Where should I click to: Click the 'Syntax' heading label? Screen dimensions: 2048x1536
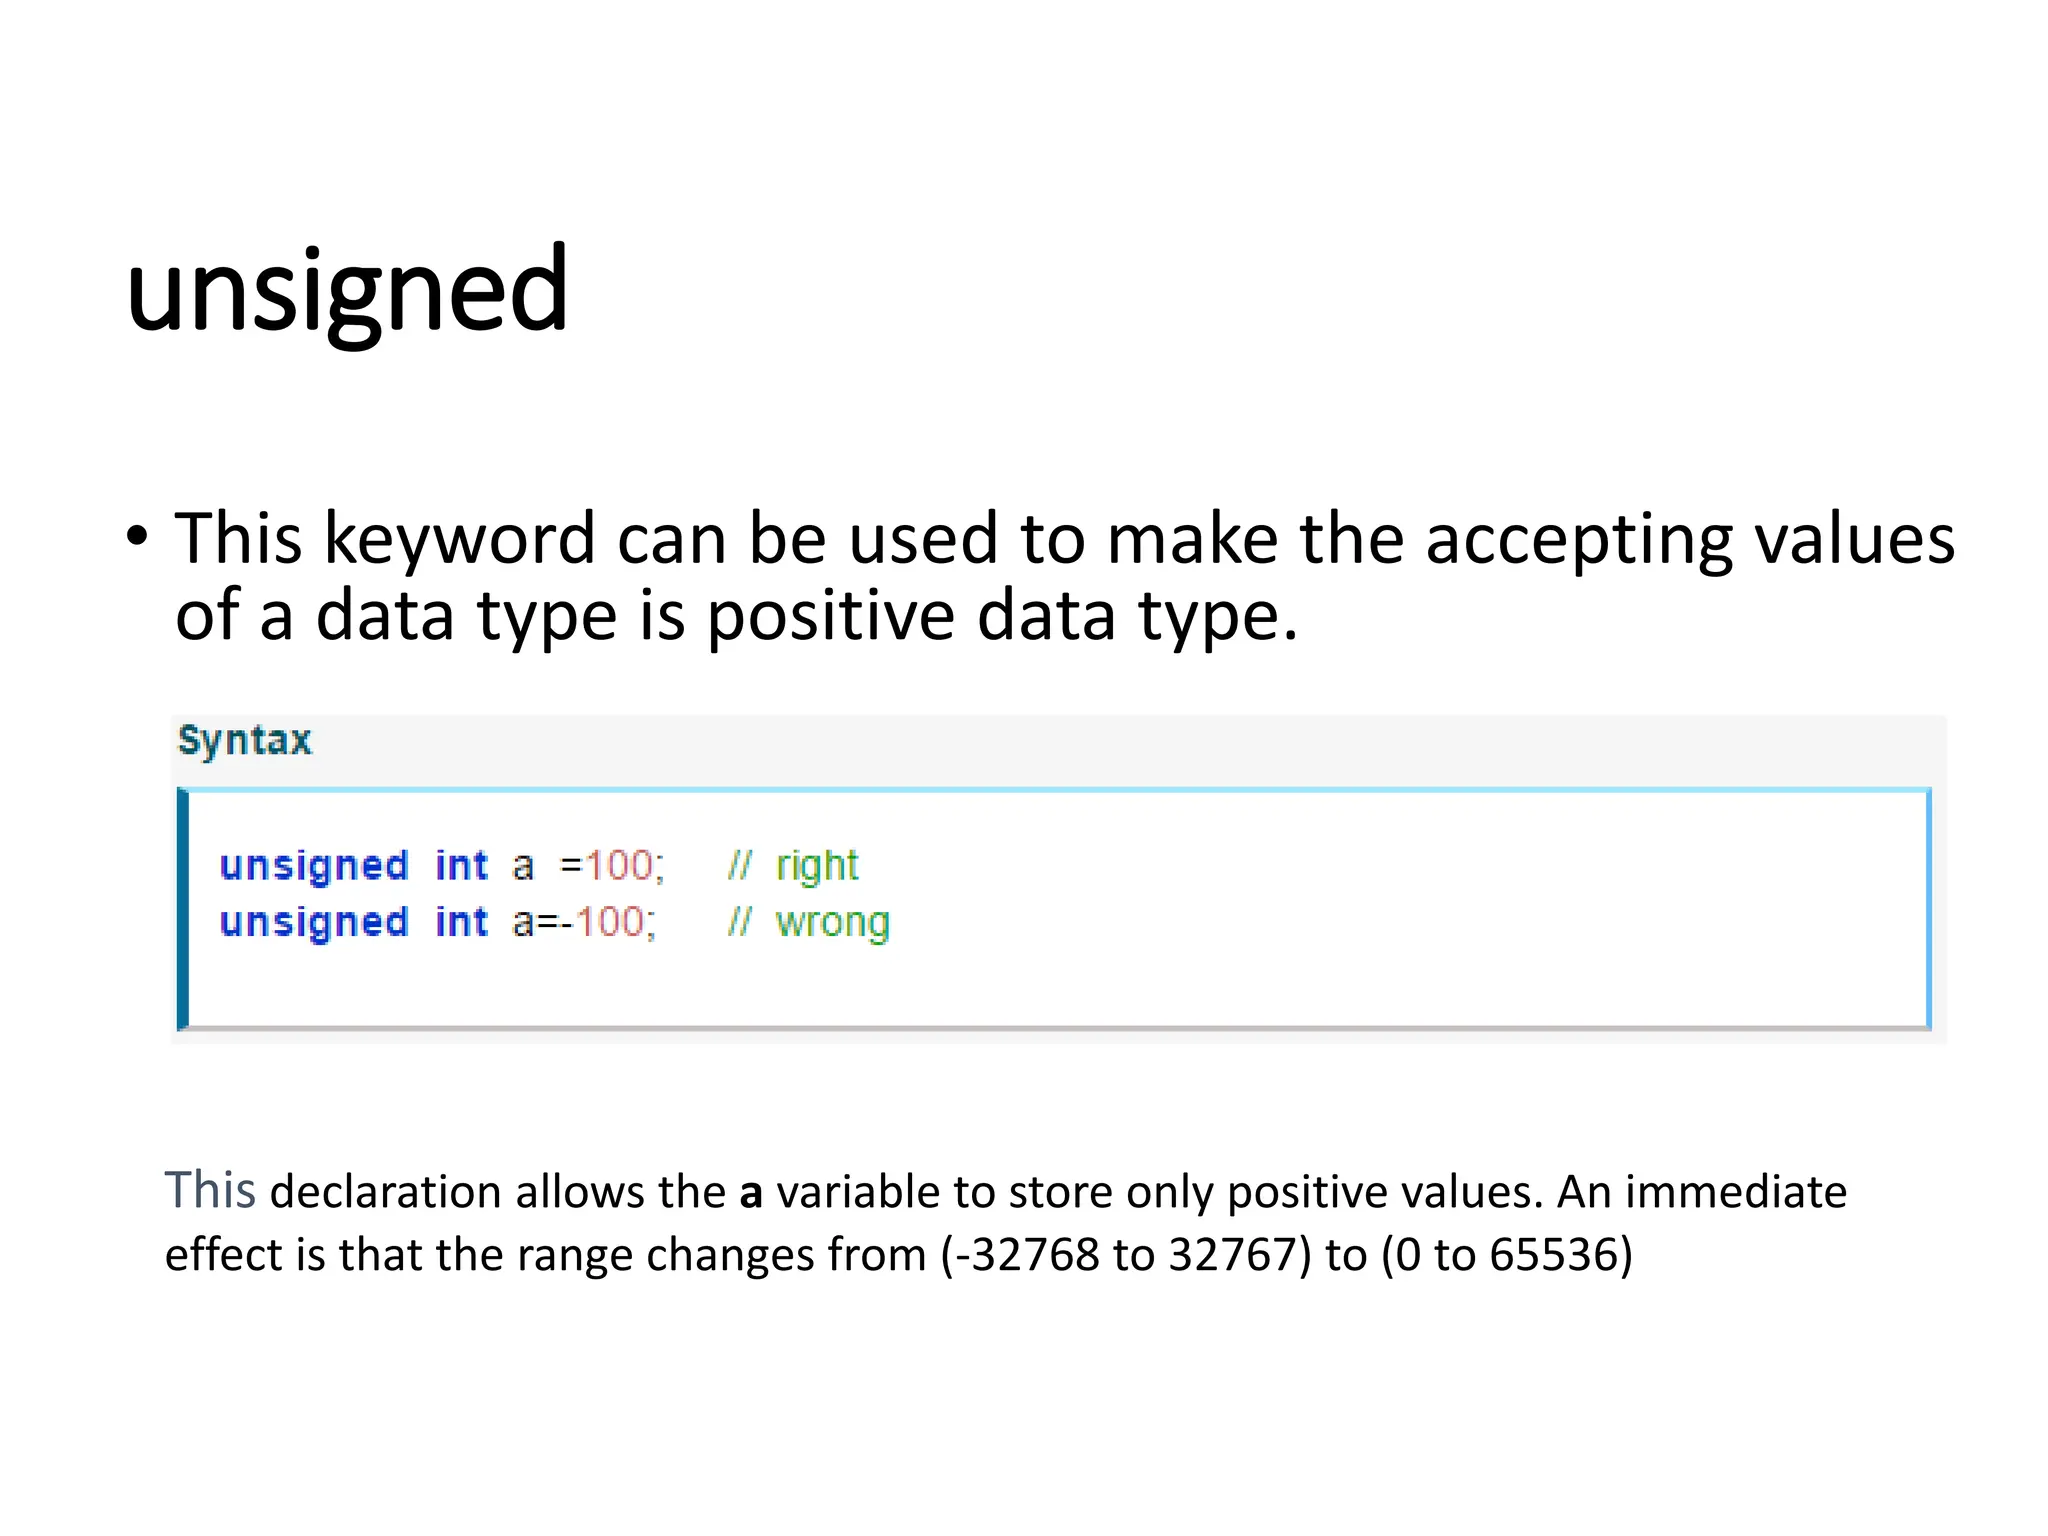click(x=245, y=742)
